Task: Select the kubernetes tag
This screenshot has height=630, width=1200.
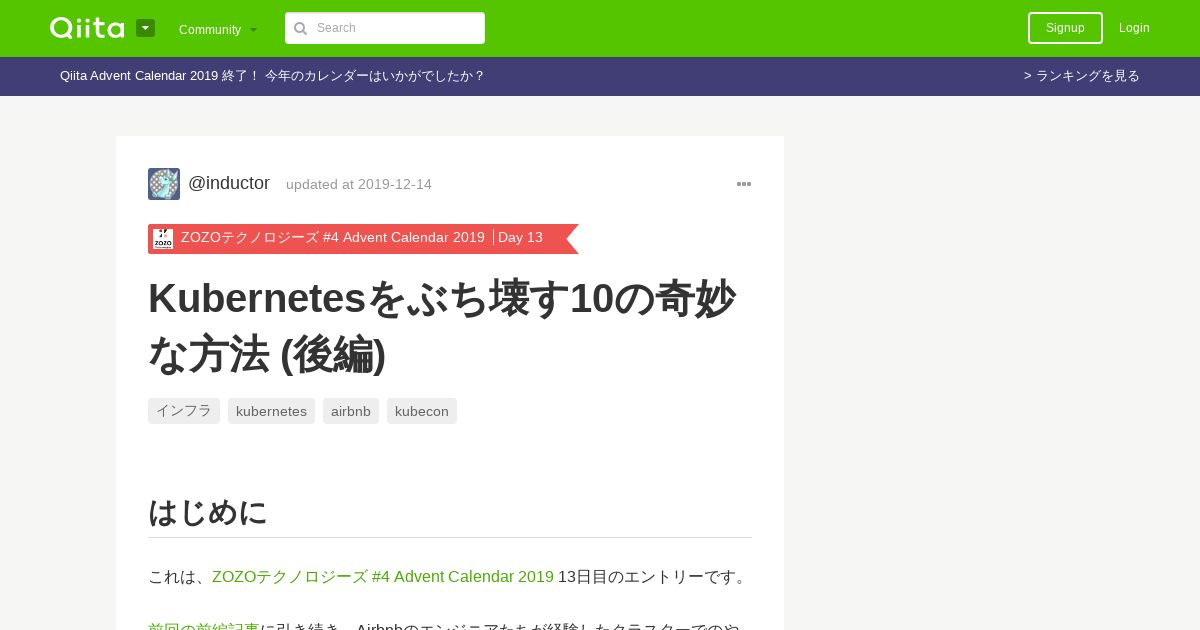Action: (x=271, y=411)
